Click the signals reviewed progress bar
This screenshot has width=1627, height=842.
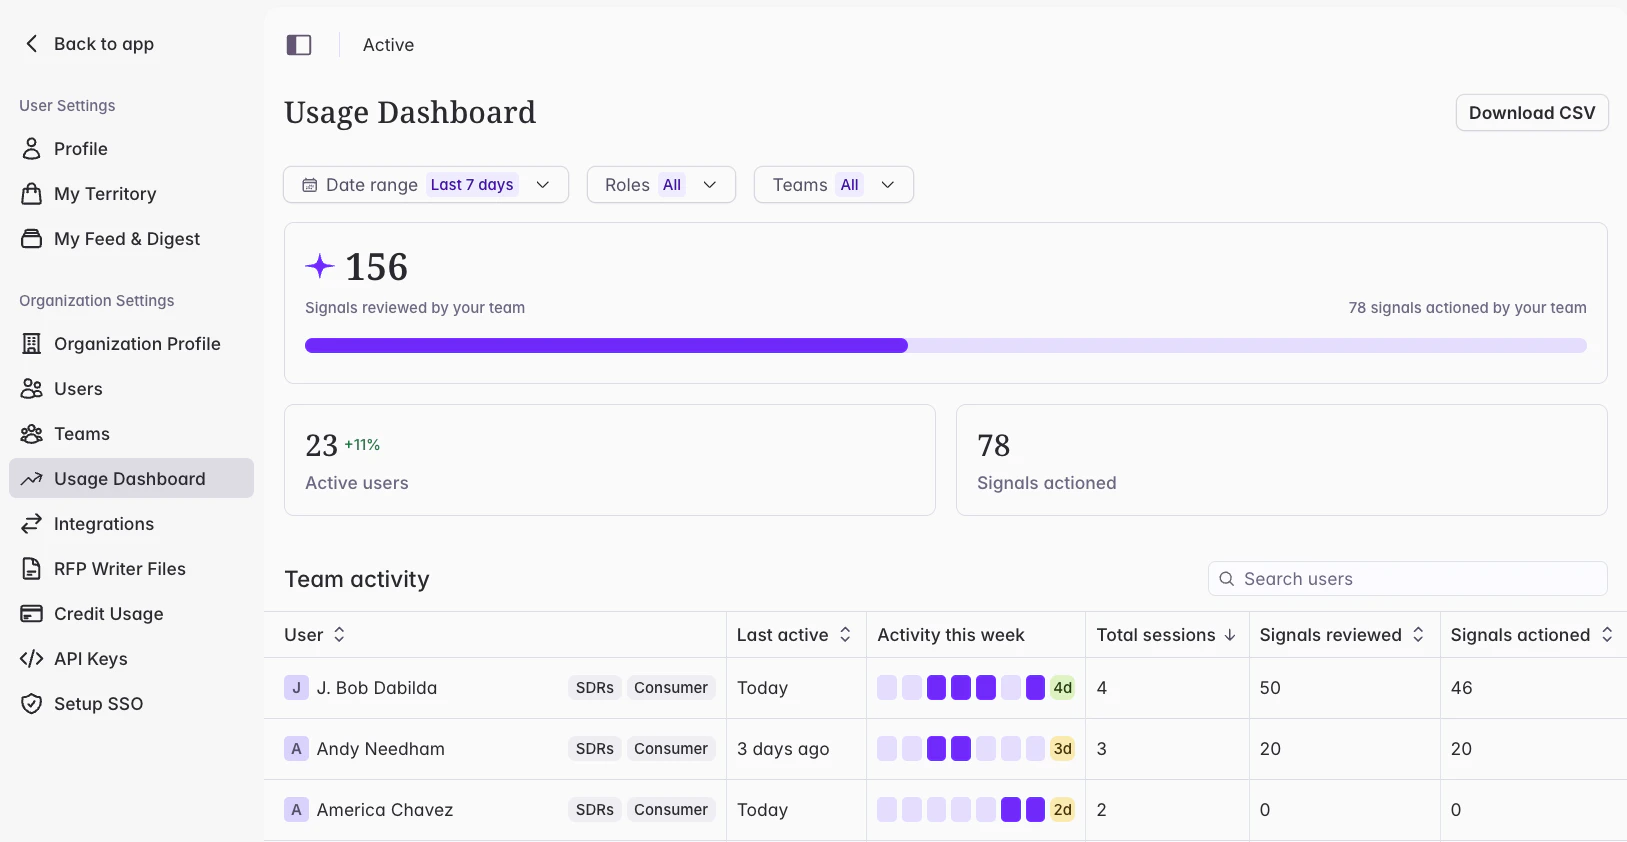[x=946, y=345]
